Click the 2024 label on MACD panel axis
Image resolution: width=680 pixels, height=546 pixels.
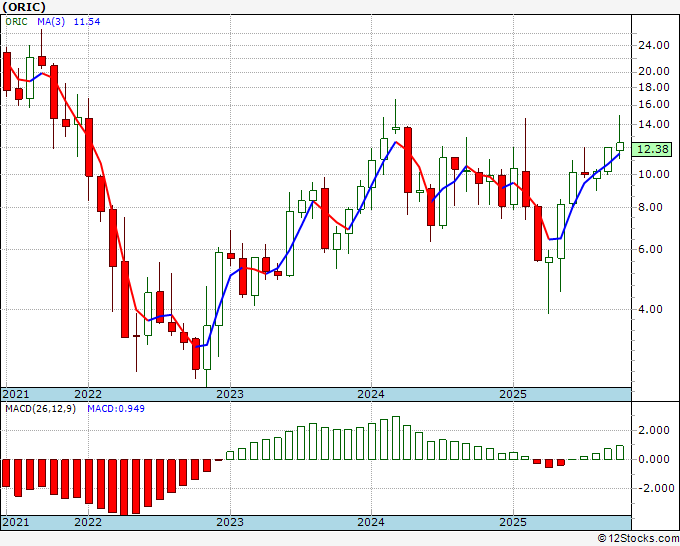coord(371,522)
